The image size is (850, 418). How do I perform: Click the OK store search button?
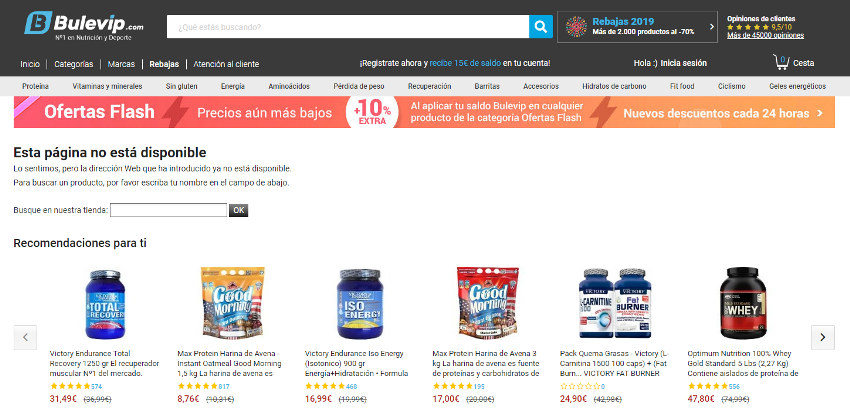pos(239,210)
